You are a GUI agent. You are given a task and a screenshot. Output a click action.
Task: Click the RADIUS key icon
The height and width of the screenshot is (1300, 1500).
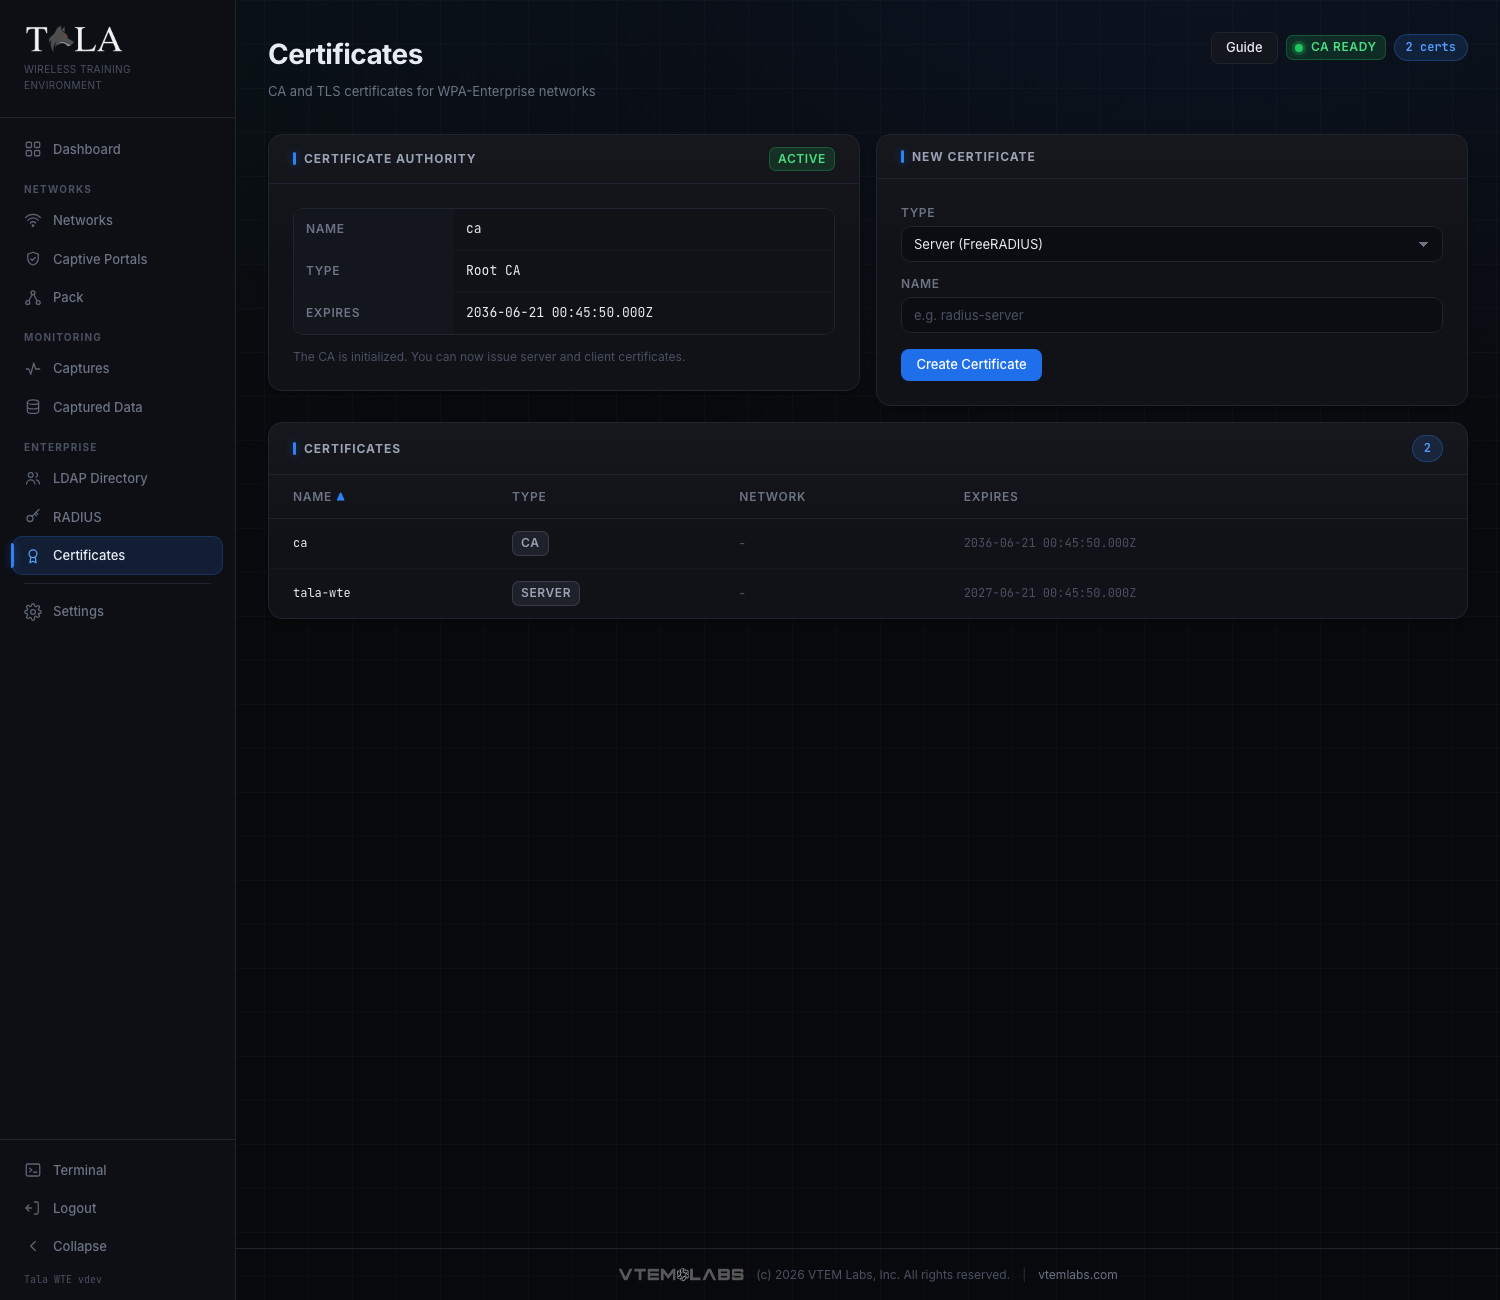pos(33,517)
